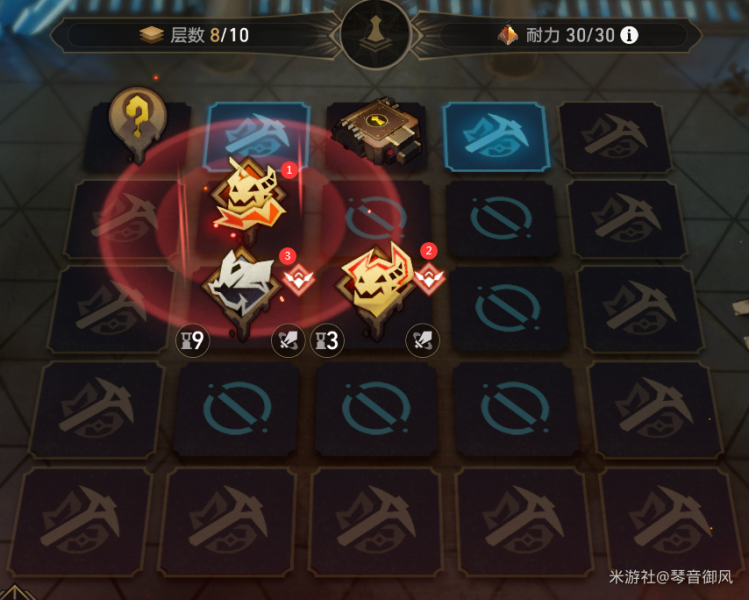Click the stamina crystal icon beside 耐力
749x600 pixels.
click(x=508, y=34)
